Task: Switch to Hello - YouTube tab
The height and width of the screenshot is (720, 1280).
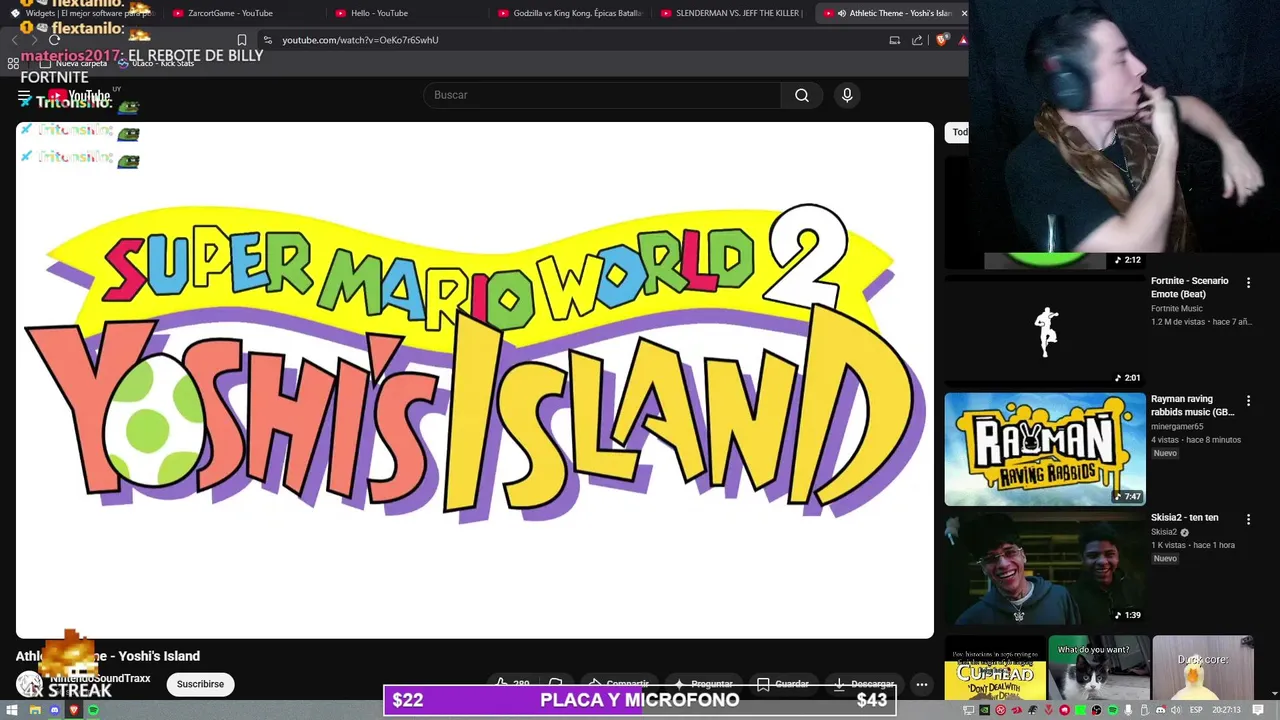Action: point(379,13)
